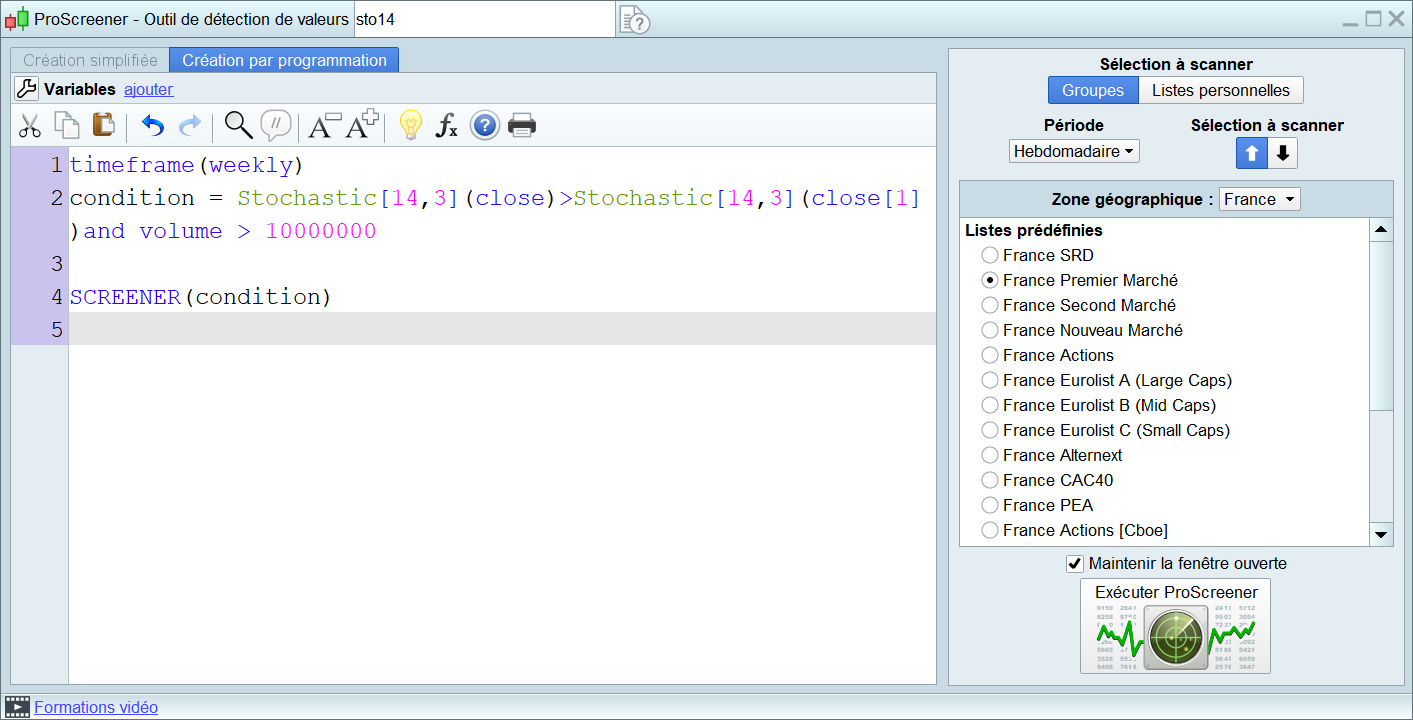Click the predefined lists scrollbar thumb
1413x720 pixels.
(x=1381, y=325)
